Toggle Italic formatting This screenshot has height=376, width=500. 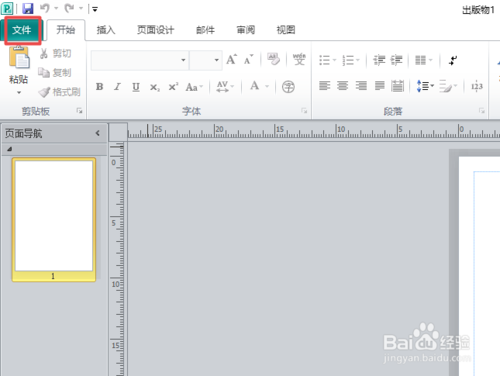coord(117,87)
